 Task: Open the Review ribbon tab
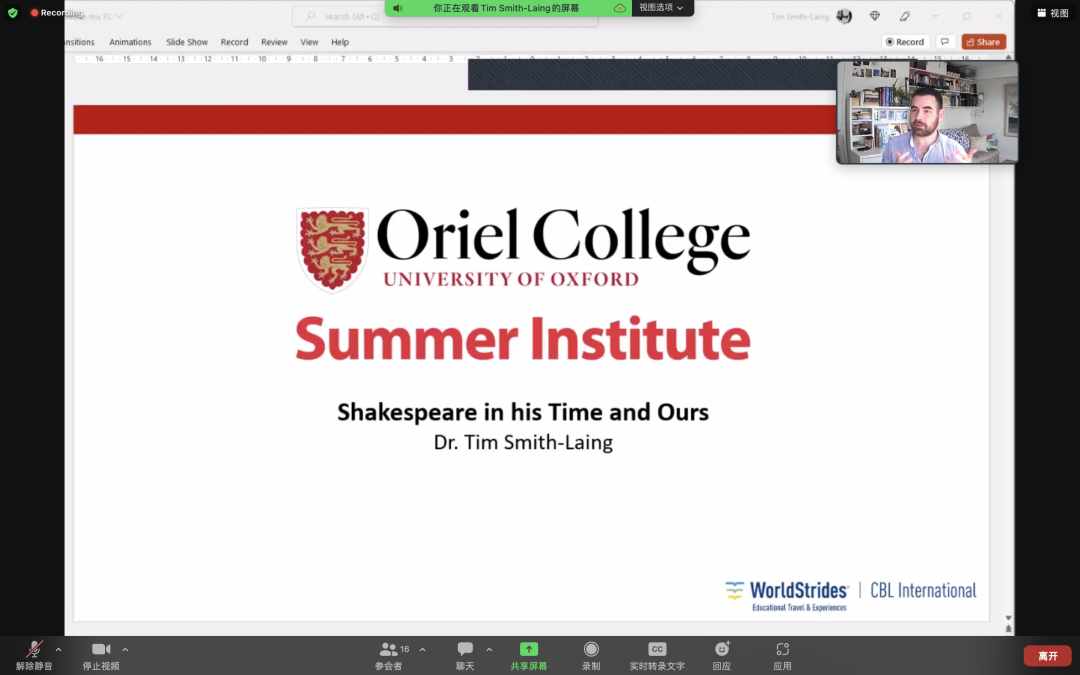click(274, 42)
